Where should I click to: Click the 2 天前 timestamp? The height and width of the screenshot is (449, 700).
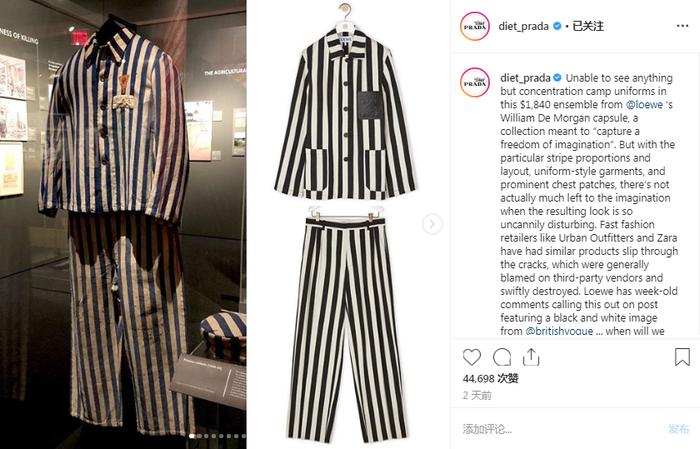(477, 395)
